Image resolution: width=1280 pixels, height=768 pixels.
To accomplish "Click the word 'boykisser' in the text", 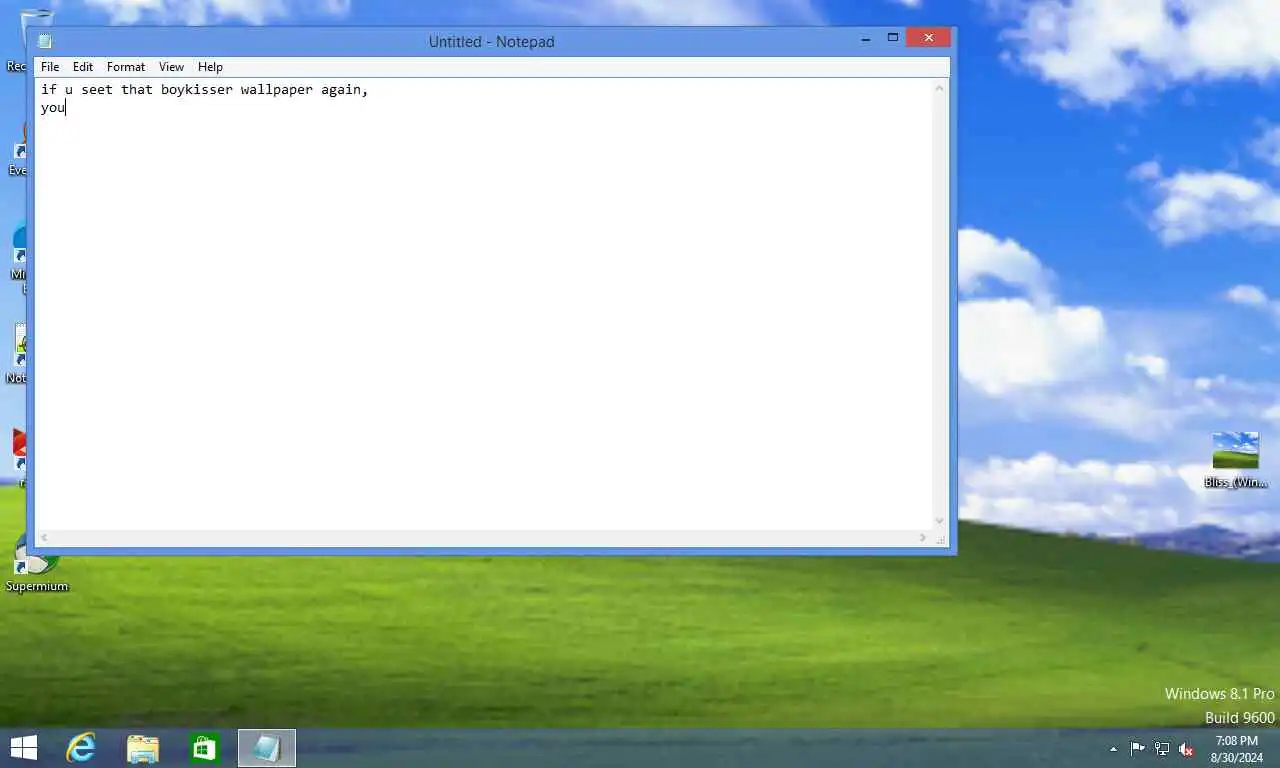I will click(x=196, y=90).
